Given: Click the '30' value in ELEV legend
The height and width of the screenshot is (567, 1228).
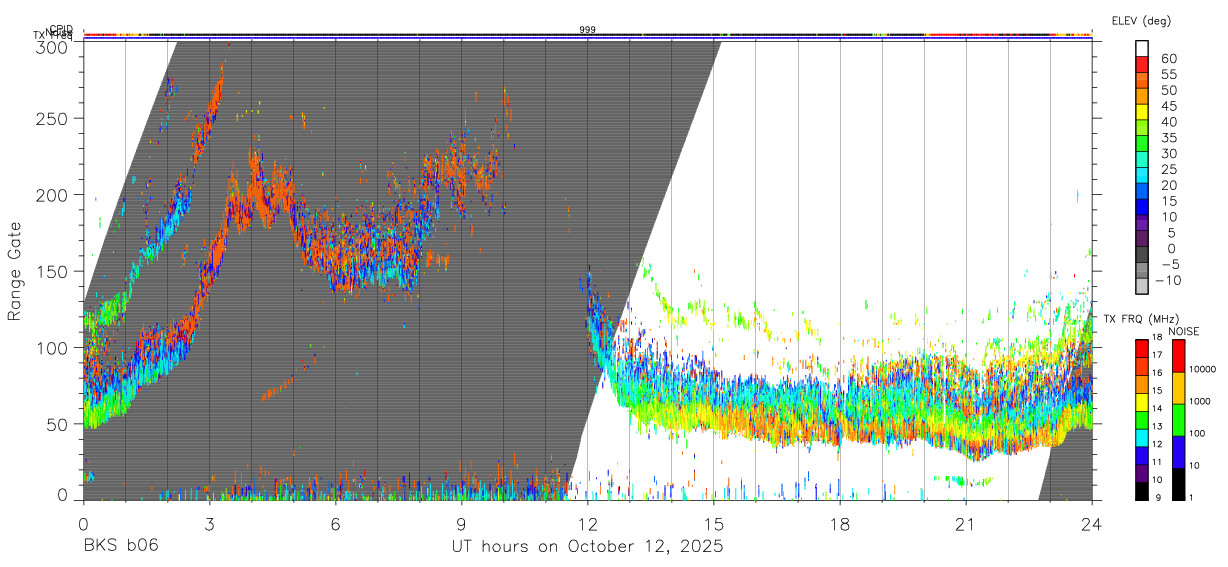Looking at the screenshot, I should (x=1169, y=154).
